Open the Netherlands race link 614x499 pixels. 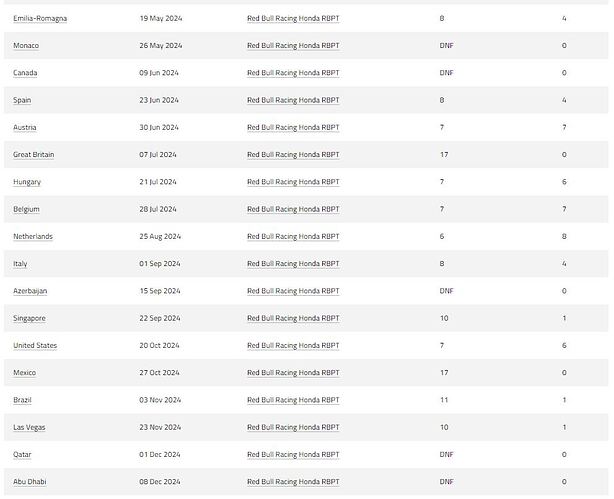(x=33, y=237)
